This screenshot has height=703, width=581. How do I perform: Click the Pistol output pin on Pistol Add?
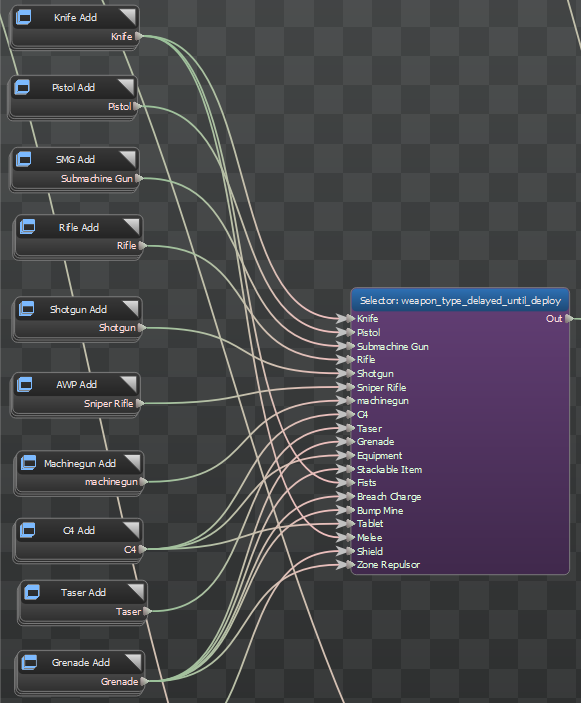[137, 106]
